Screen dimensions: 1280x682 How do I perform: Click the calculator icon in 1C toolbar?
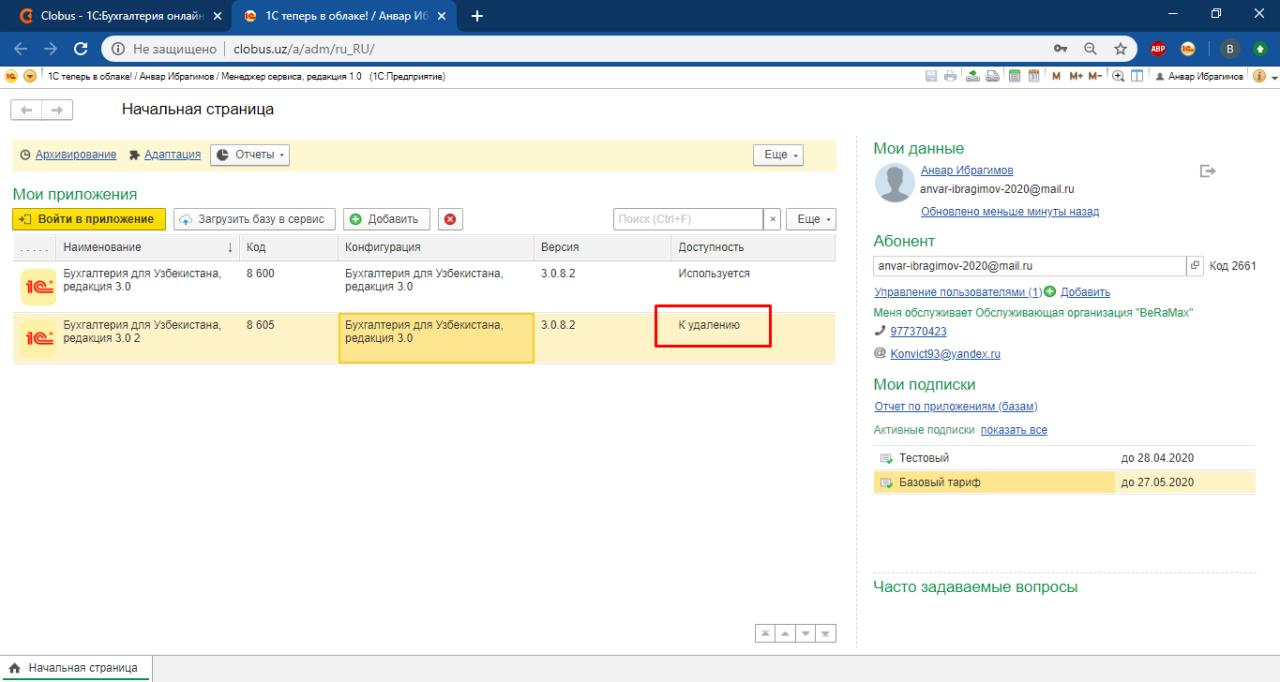1013,76
